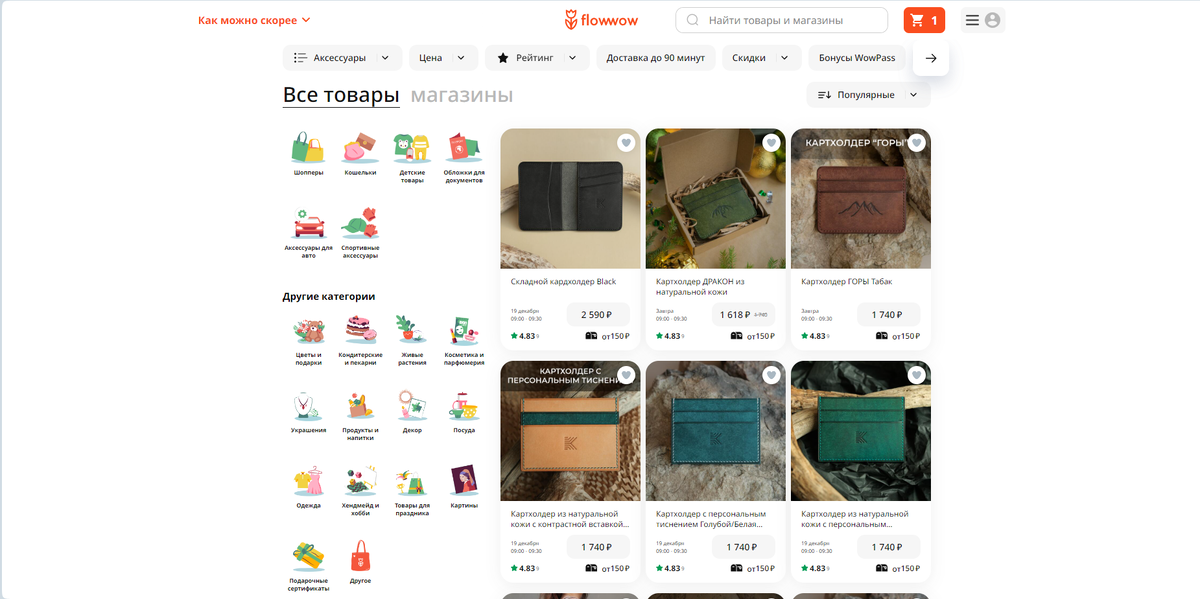Viewport: 1200px width, 599px height.
Task: Open the brown ГОРЫ cardholder photo
Action: pos(861,198)
